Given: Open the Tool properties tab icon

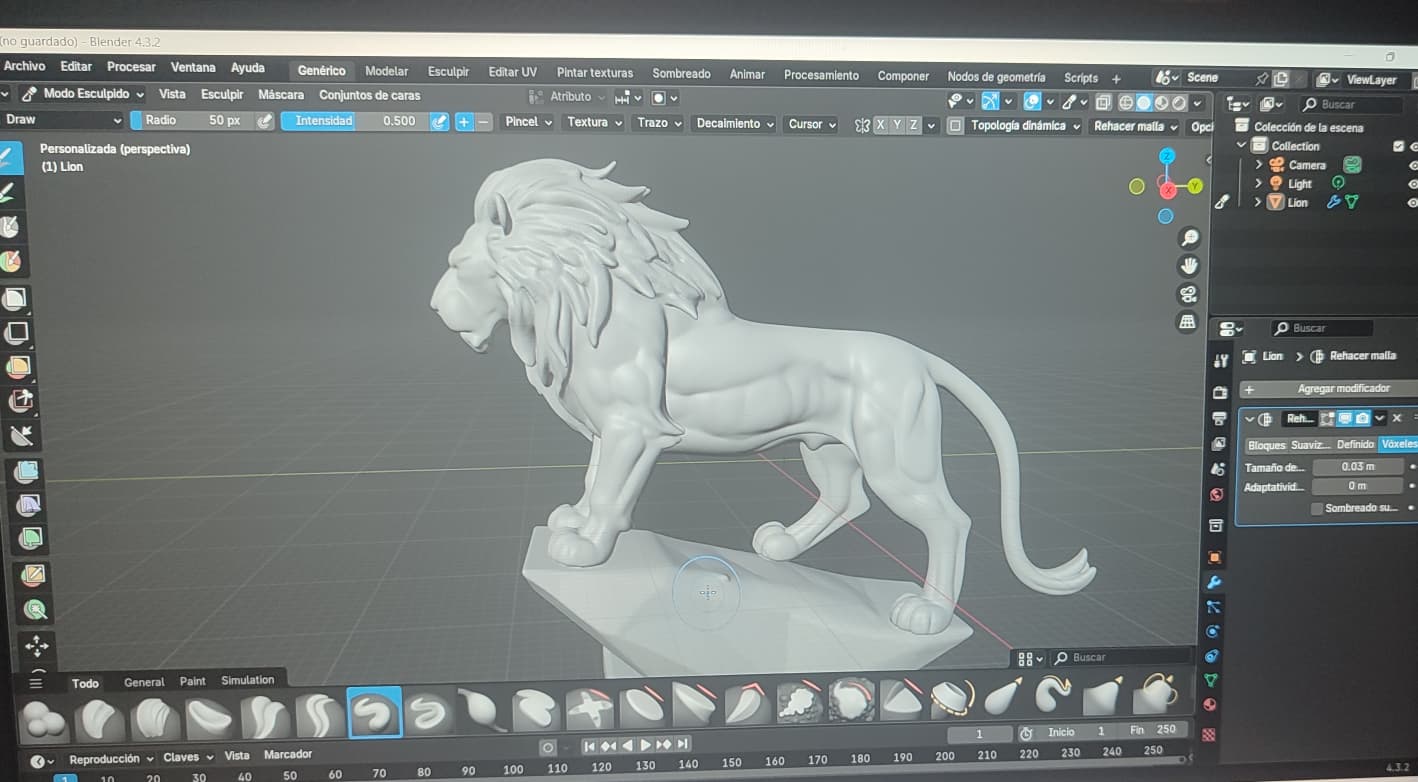Looking at the screenshot, I should (x=1221, y=360).
